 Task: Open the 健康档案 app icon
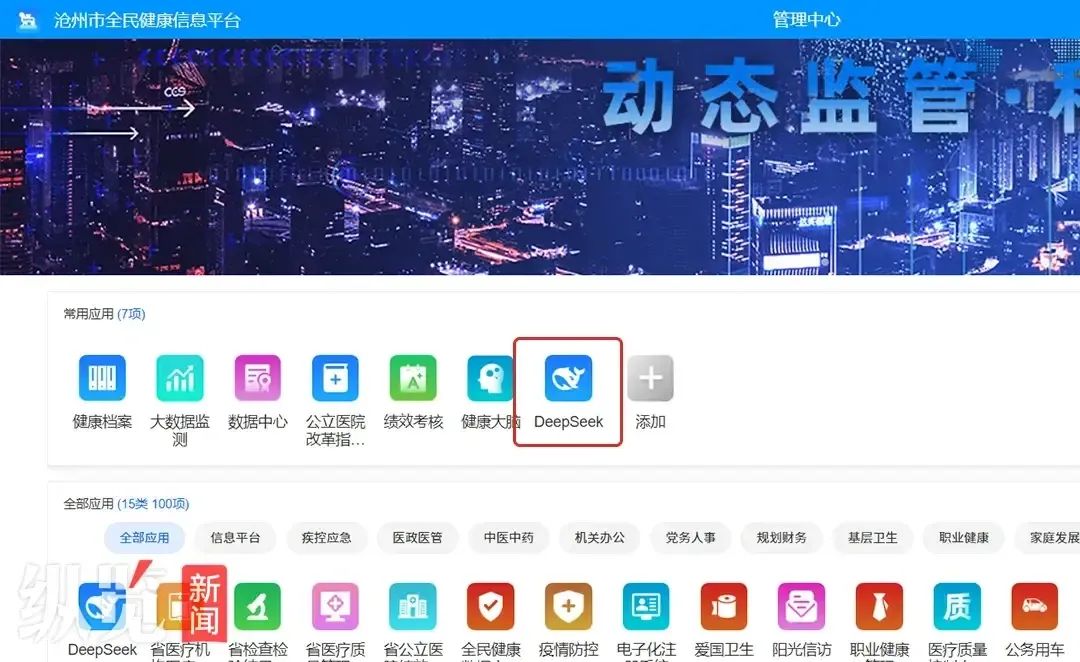pos(102,379)
